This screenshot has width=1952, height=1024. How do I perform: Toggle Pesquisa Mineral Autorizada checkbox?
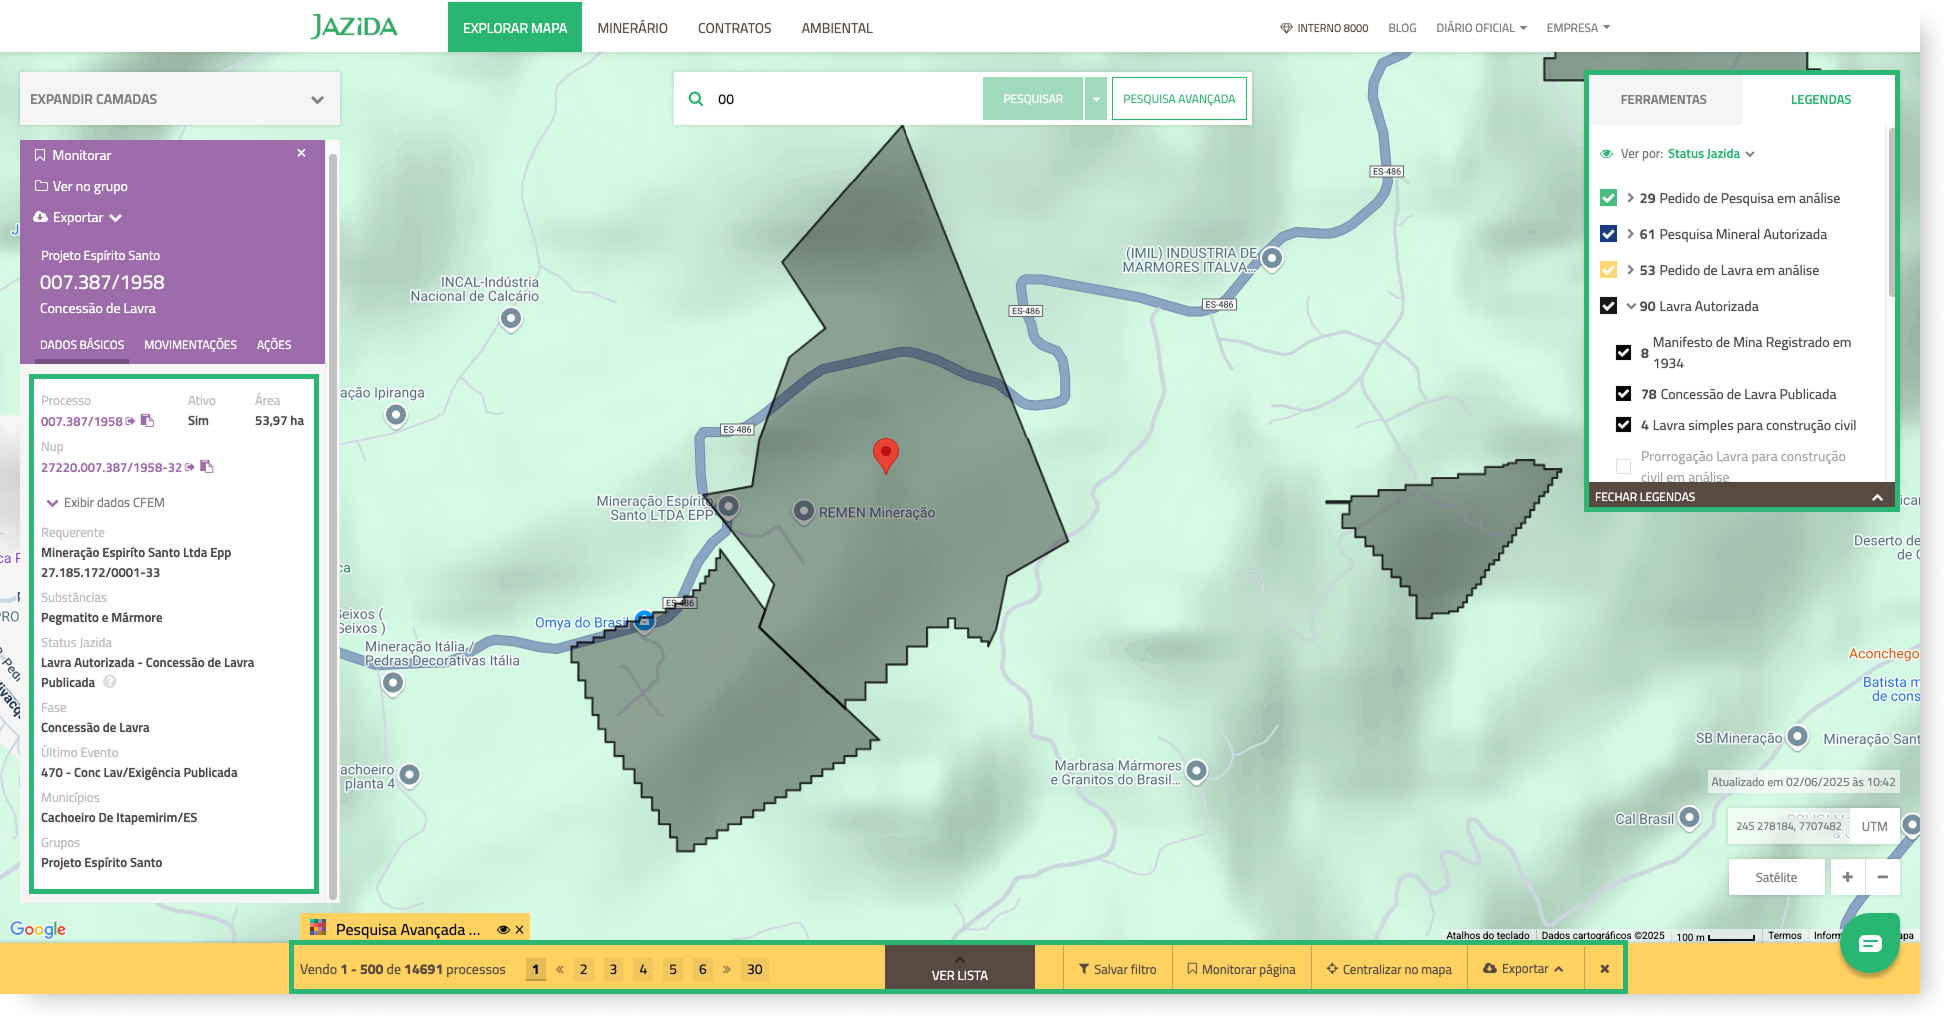pyautogui.click(x=1608, y=234)
